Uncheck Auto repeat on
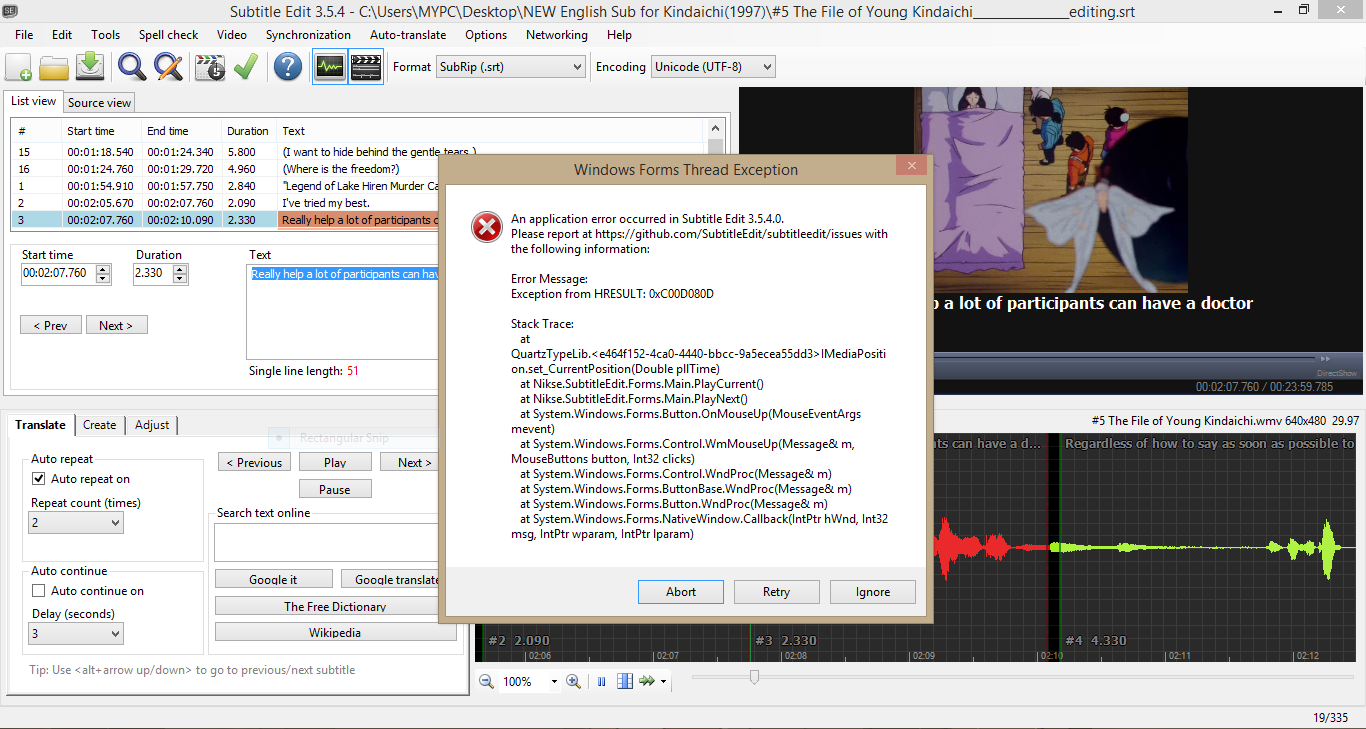1366x729 pixels. [x=38, y=478]
